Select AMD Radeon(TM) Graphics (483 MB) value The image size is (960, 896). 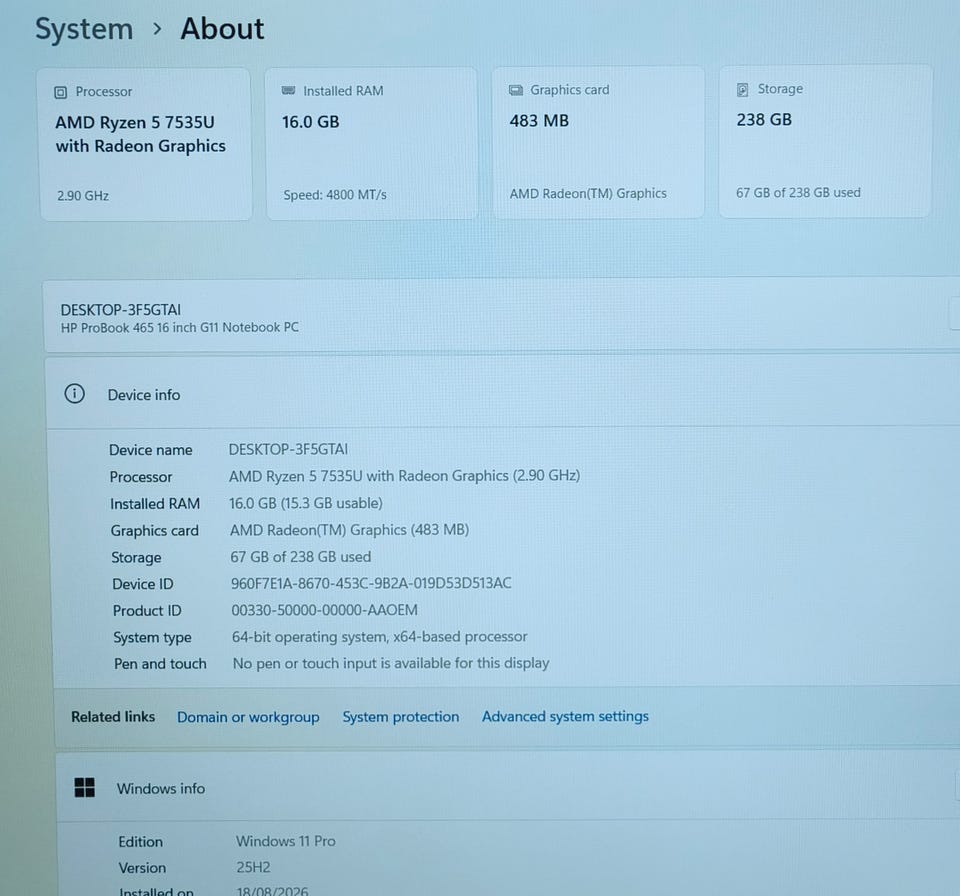(350, 530)
